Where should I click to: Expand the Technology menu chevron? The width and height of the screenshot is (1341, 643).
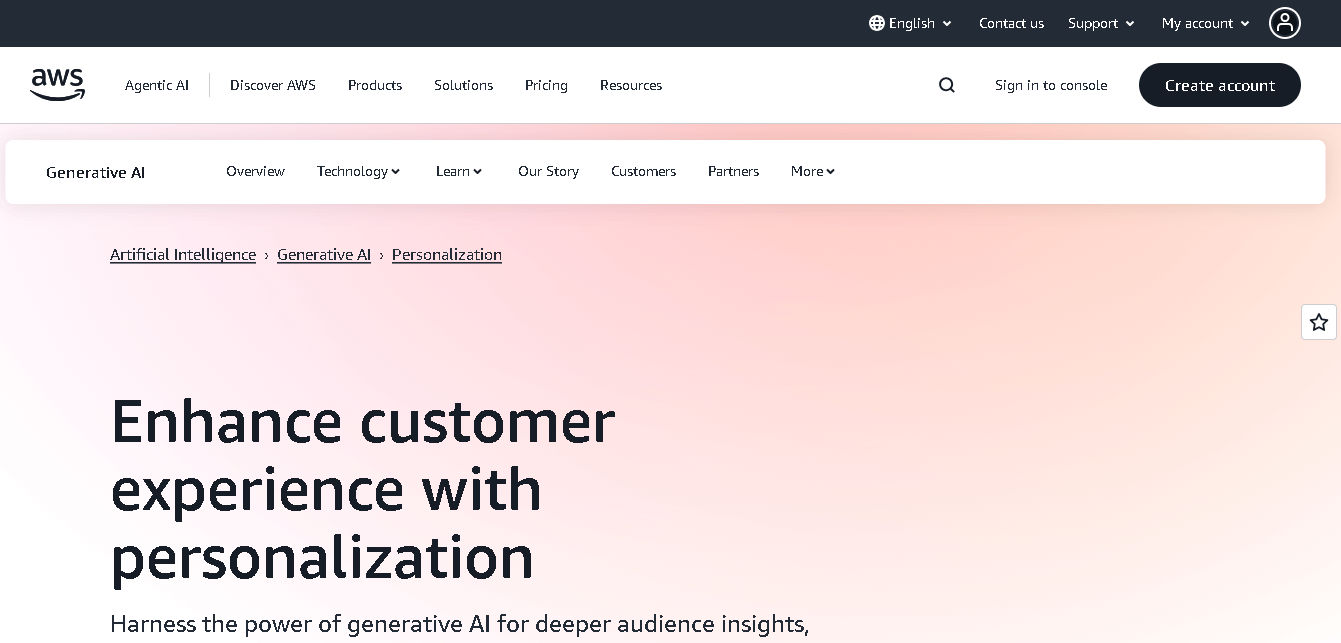coord(396,171)
